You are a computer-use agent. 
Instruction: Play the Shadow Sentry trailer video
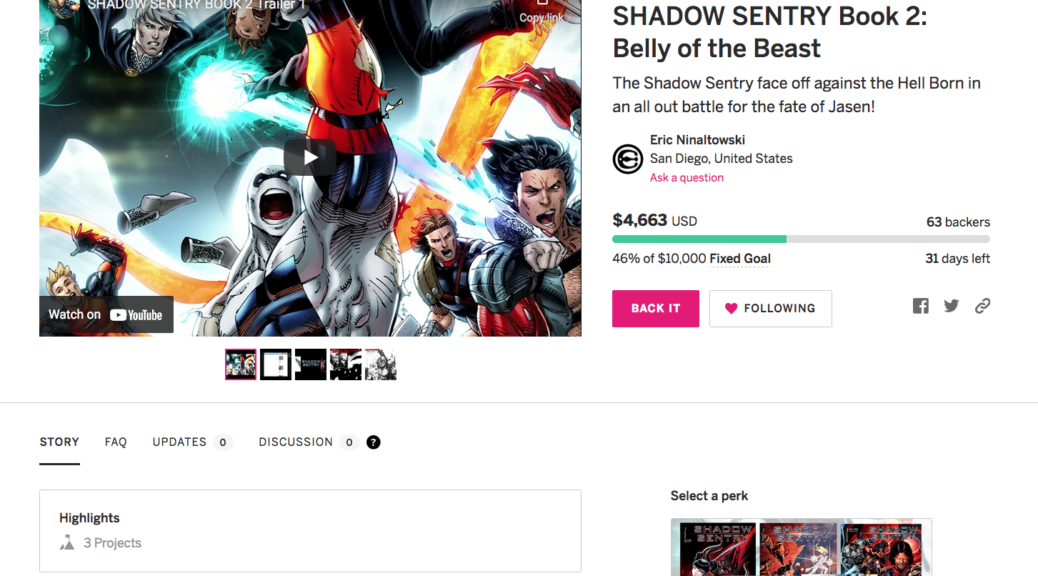310,157
